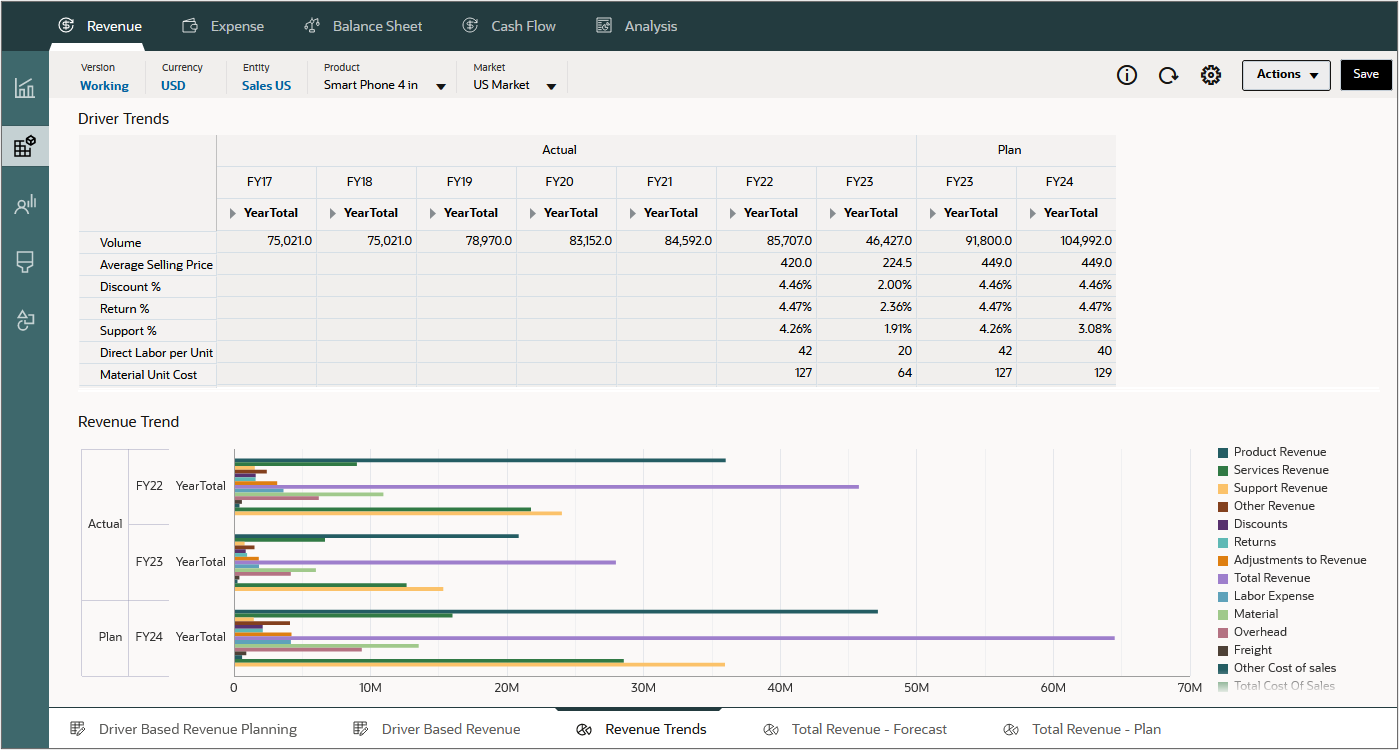Viewport: 1399px width, 750px height.
Task: Open the Cash Flow tab
Action: point(509,26)
